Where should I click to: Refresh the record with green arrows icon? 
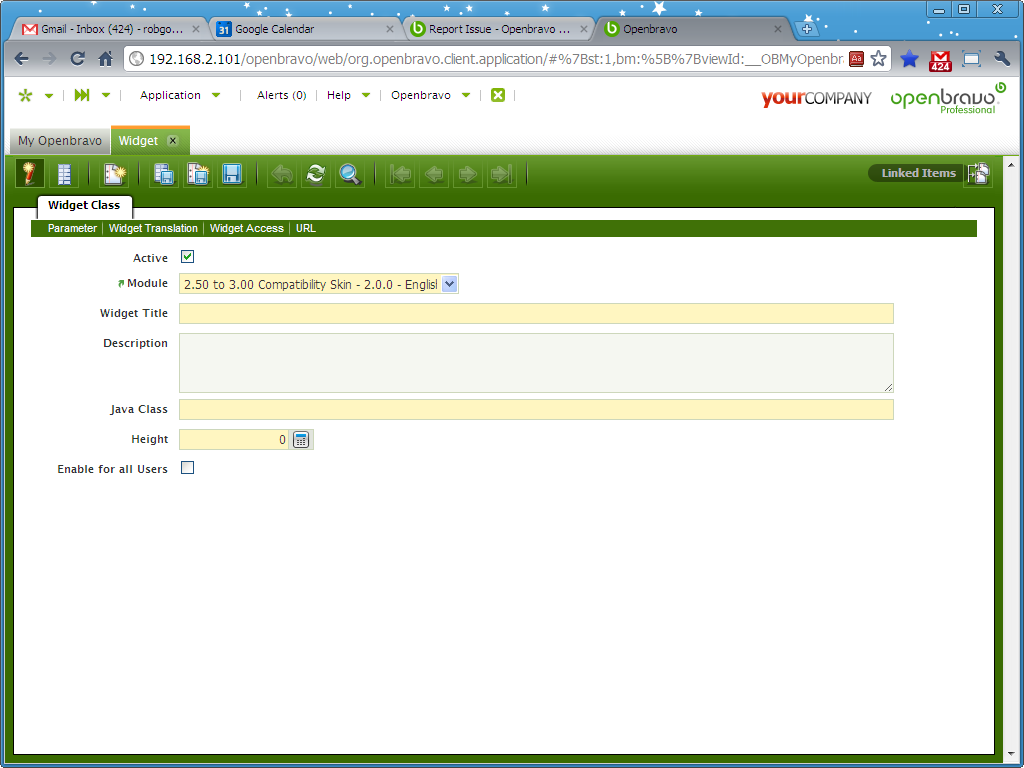coord(316,174)
